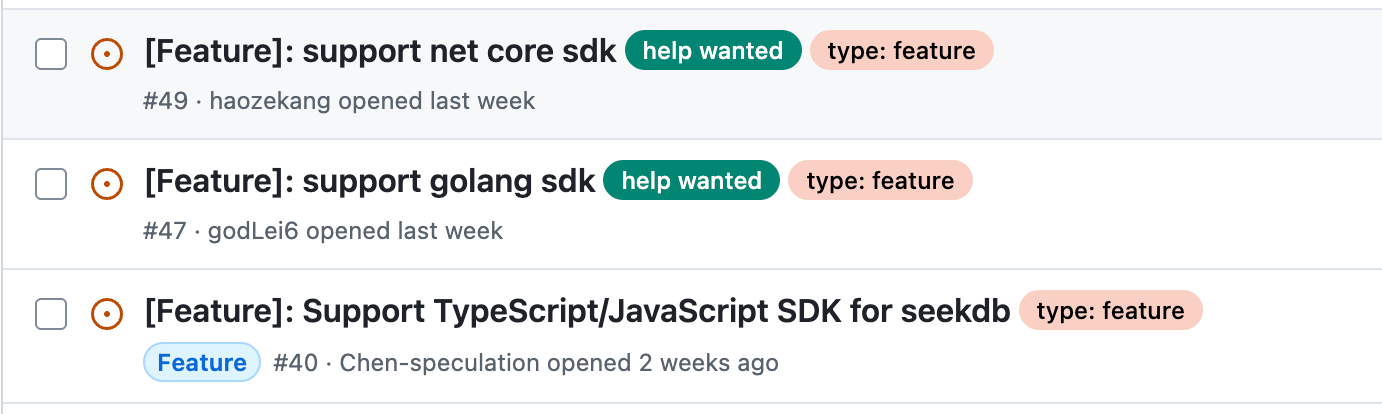
Task: Click open-issue icon beside golang sdk
Action: [107, 183]
